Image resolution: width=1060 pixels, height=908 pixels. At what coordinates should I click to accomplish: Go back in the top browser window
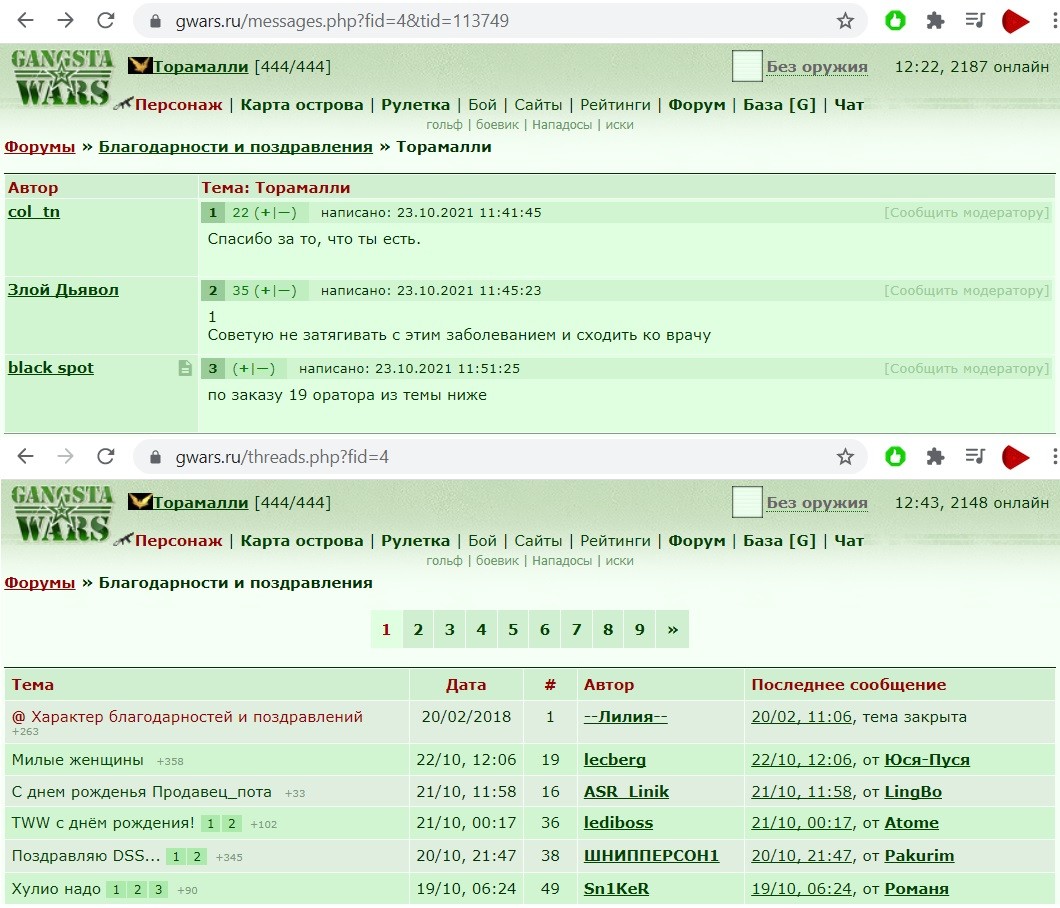pyautogui.click(x=26, y=20)
